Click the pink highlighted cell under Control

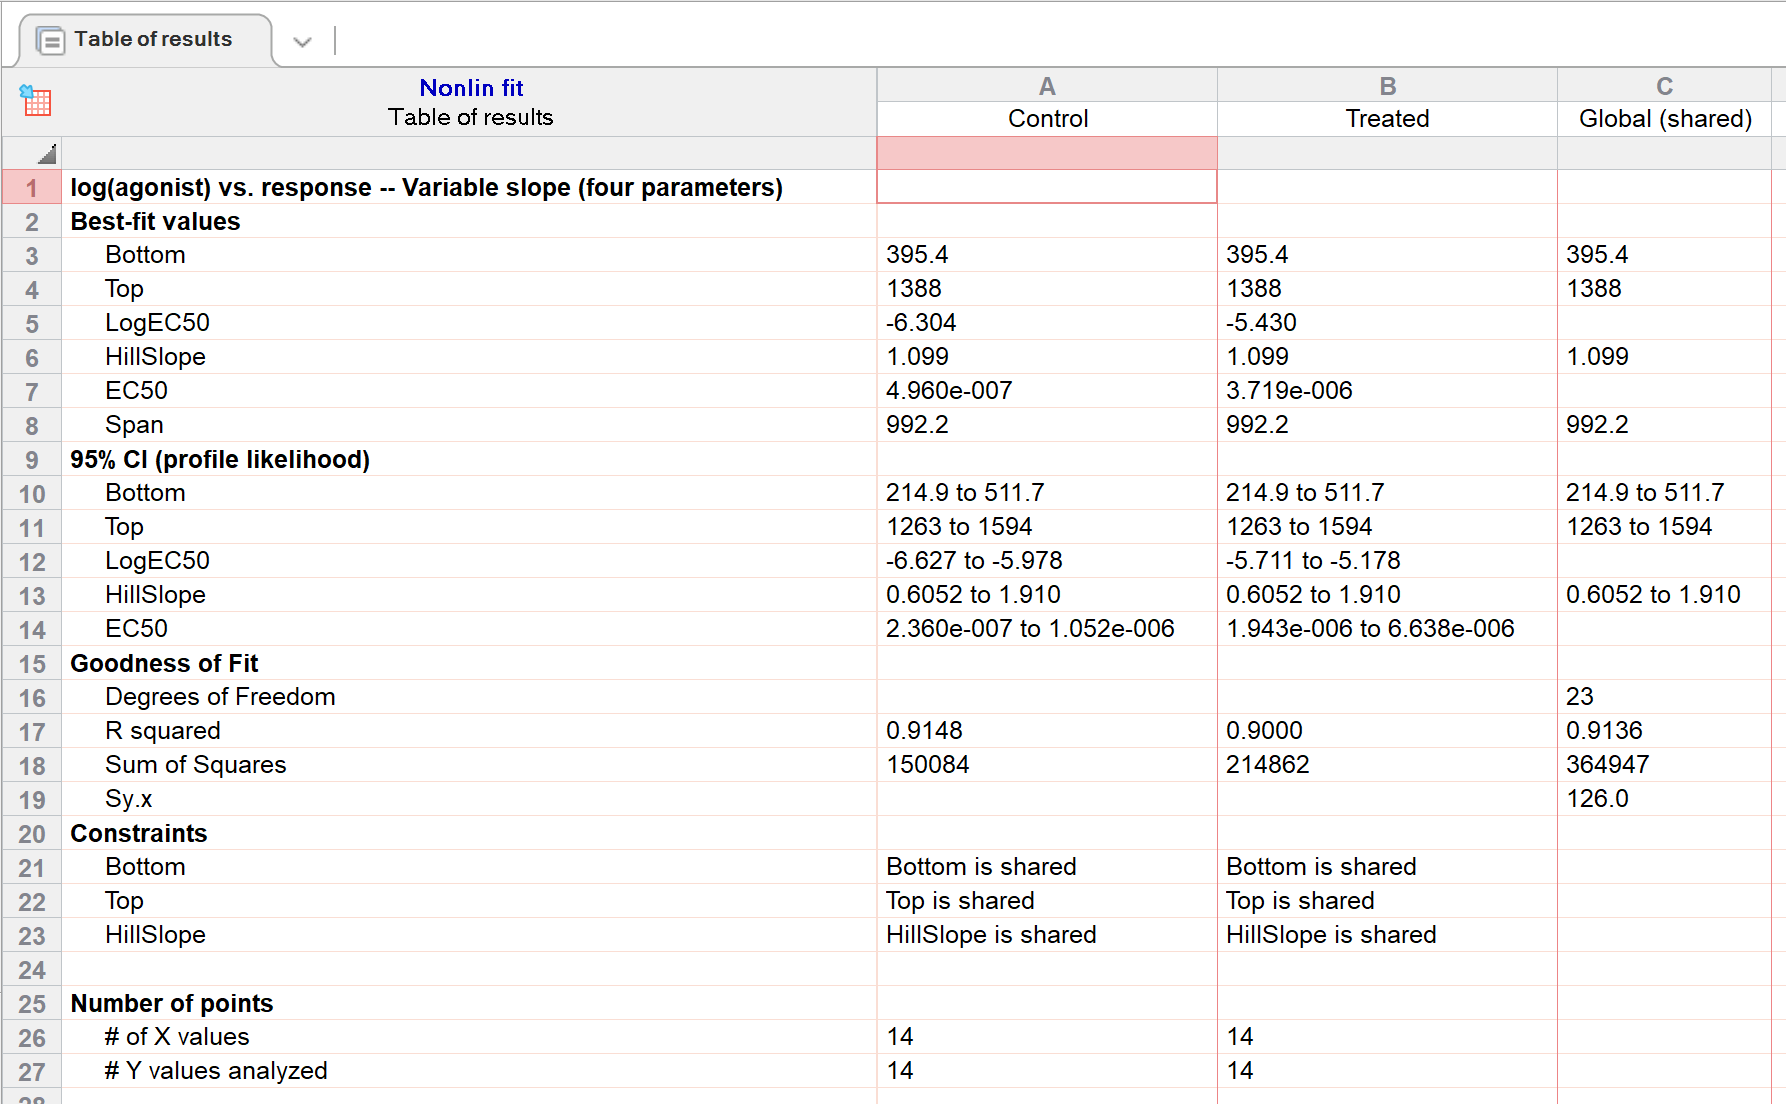pyautogui.click(x=1046, y=153)
